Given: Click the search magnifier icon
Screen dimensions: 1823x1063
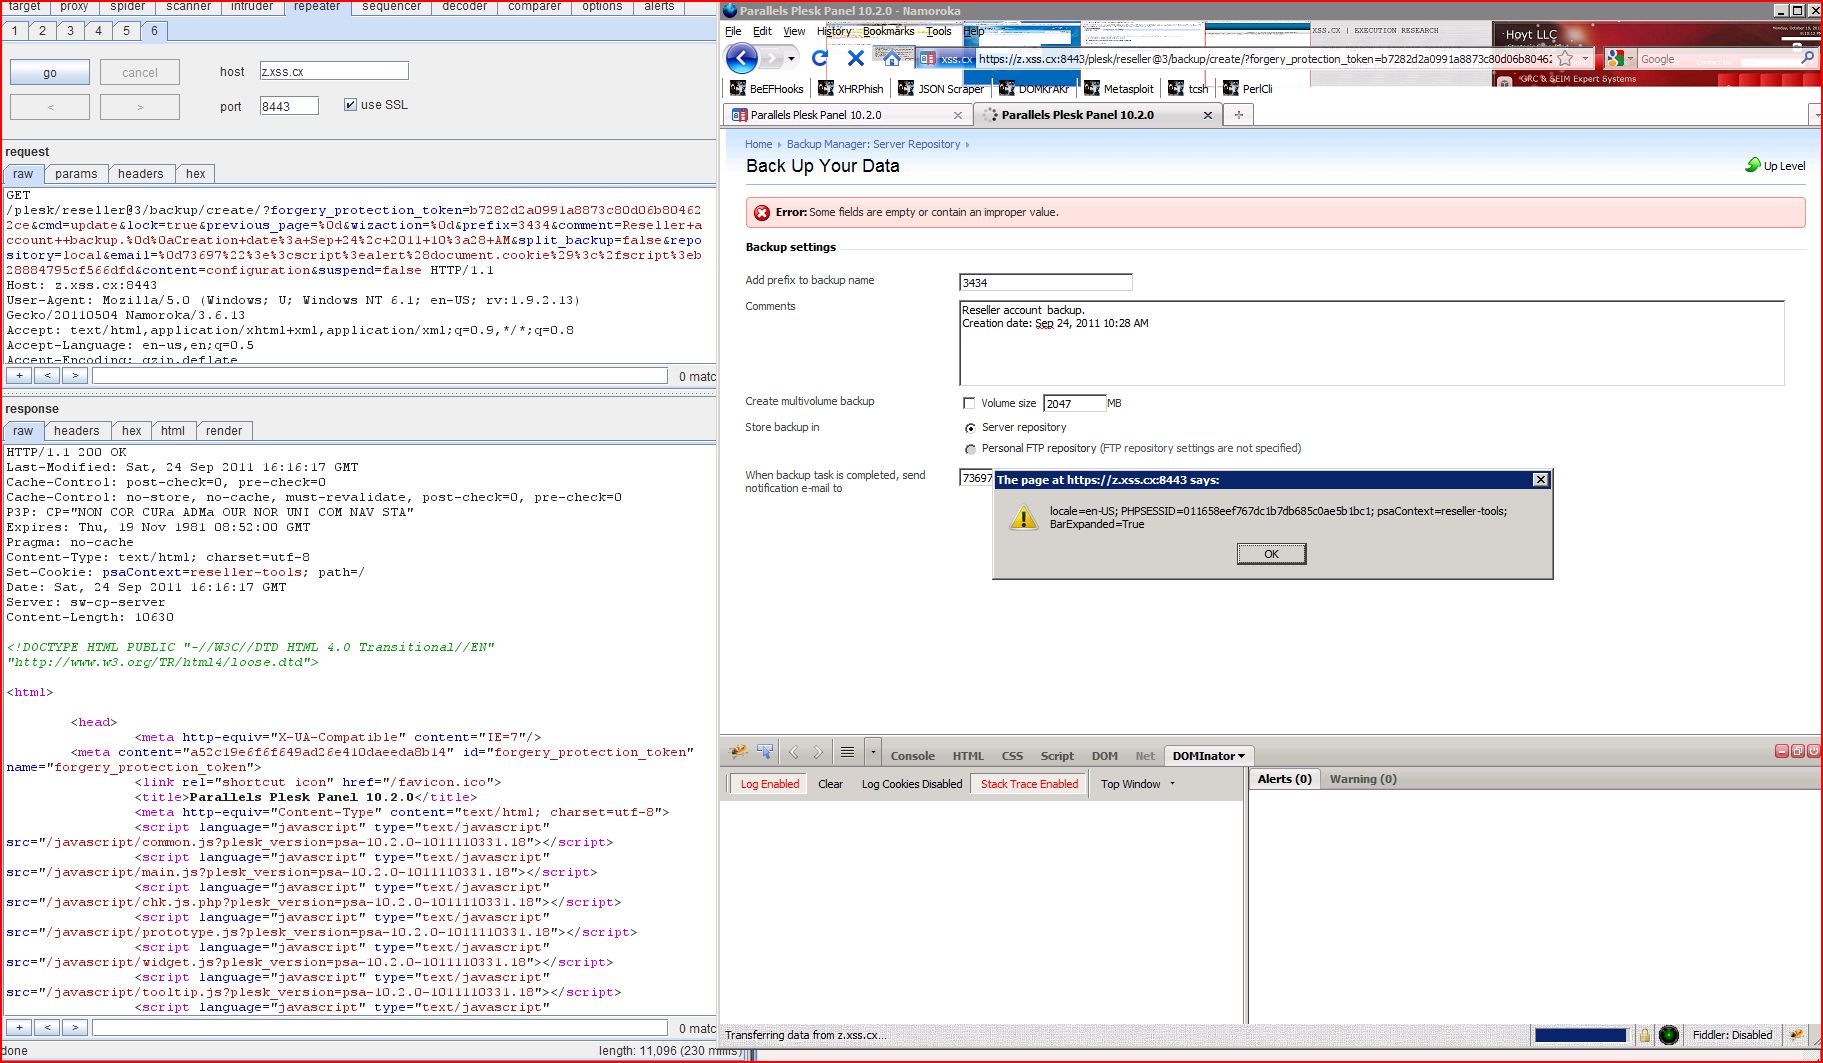Looking at the screenshot, I should point(1807,59).
